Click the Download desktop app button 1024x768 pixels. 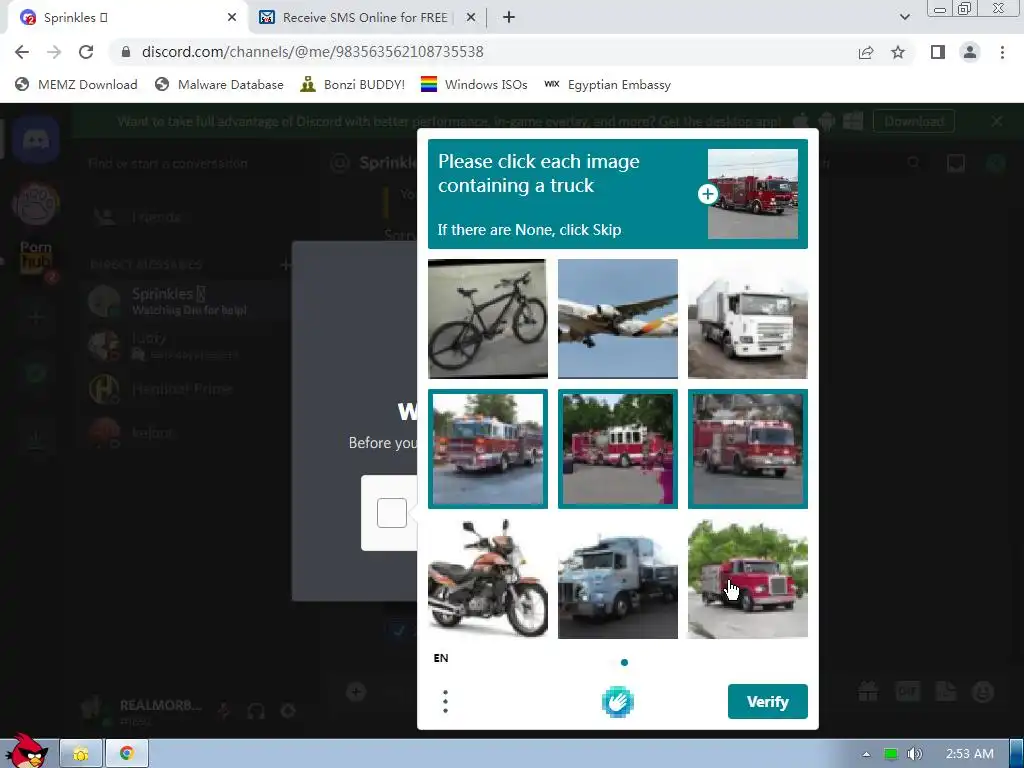(914, 121)
